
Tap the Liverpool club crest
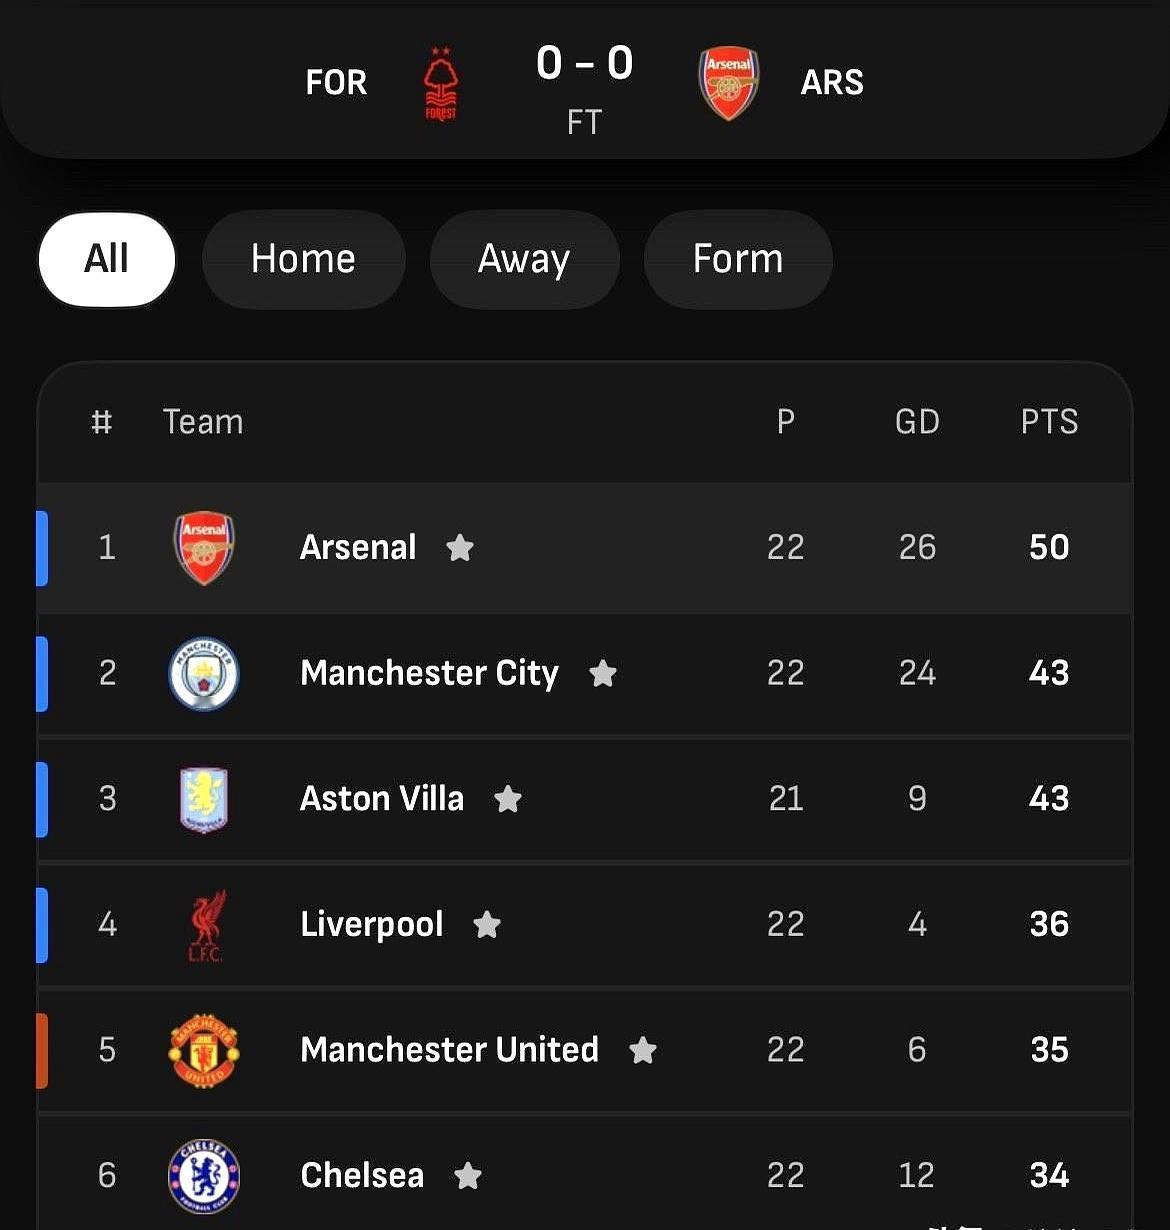206,925
